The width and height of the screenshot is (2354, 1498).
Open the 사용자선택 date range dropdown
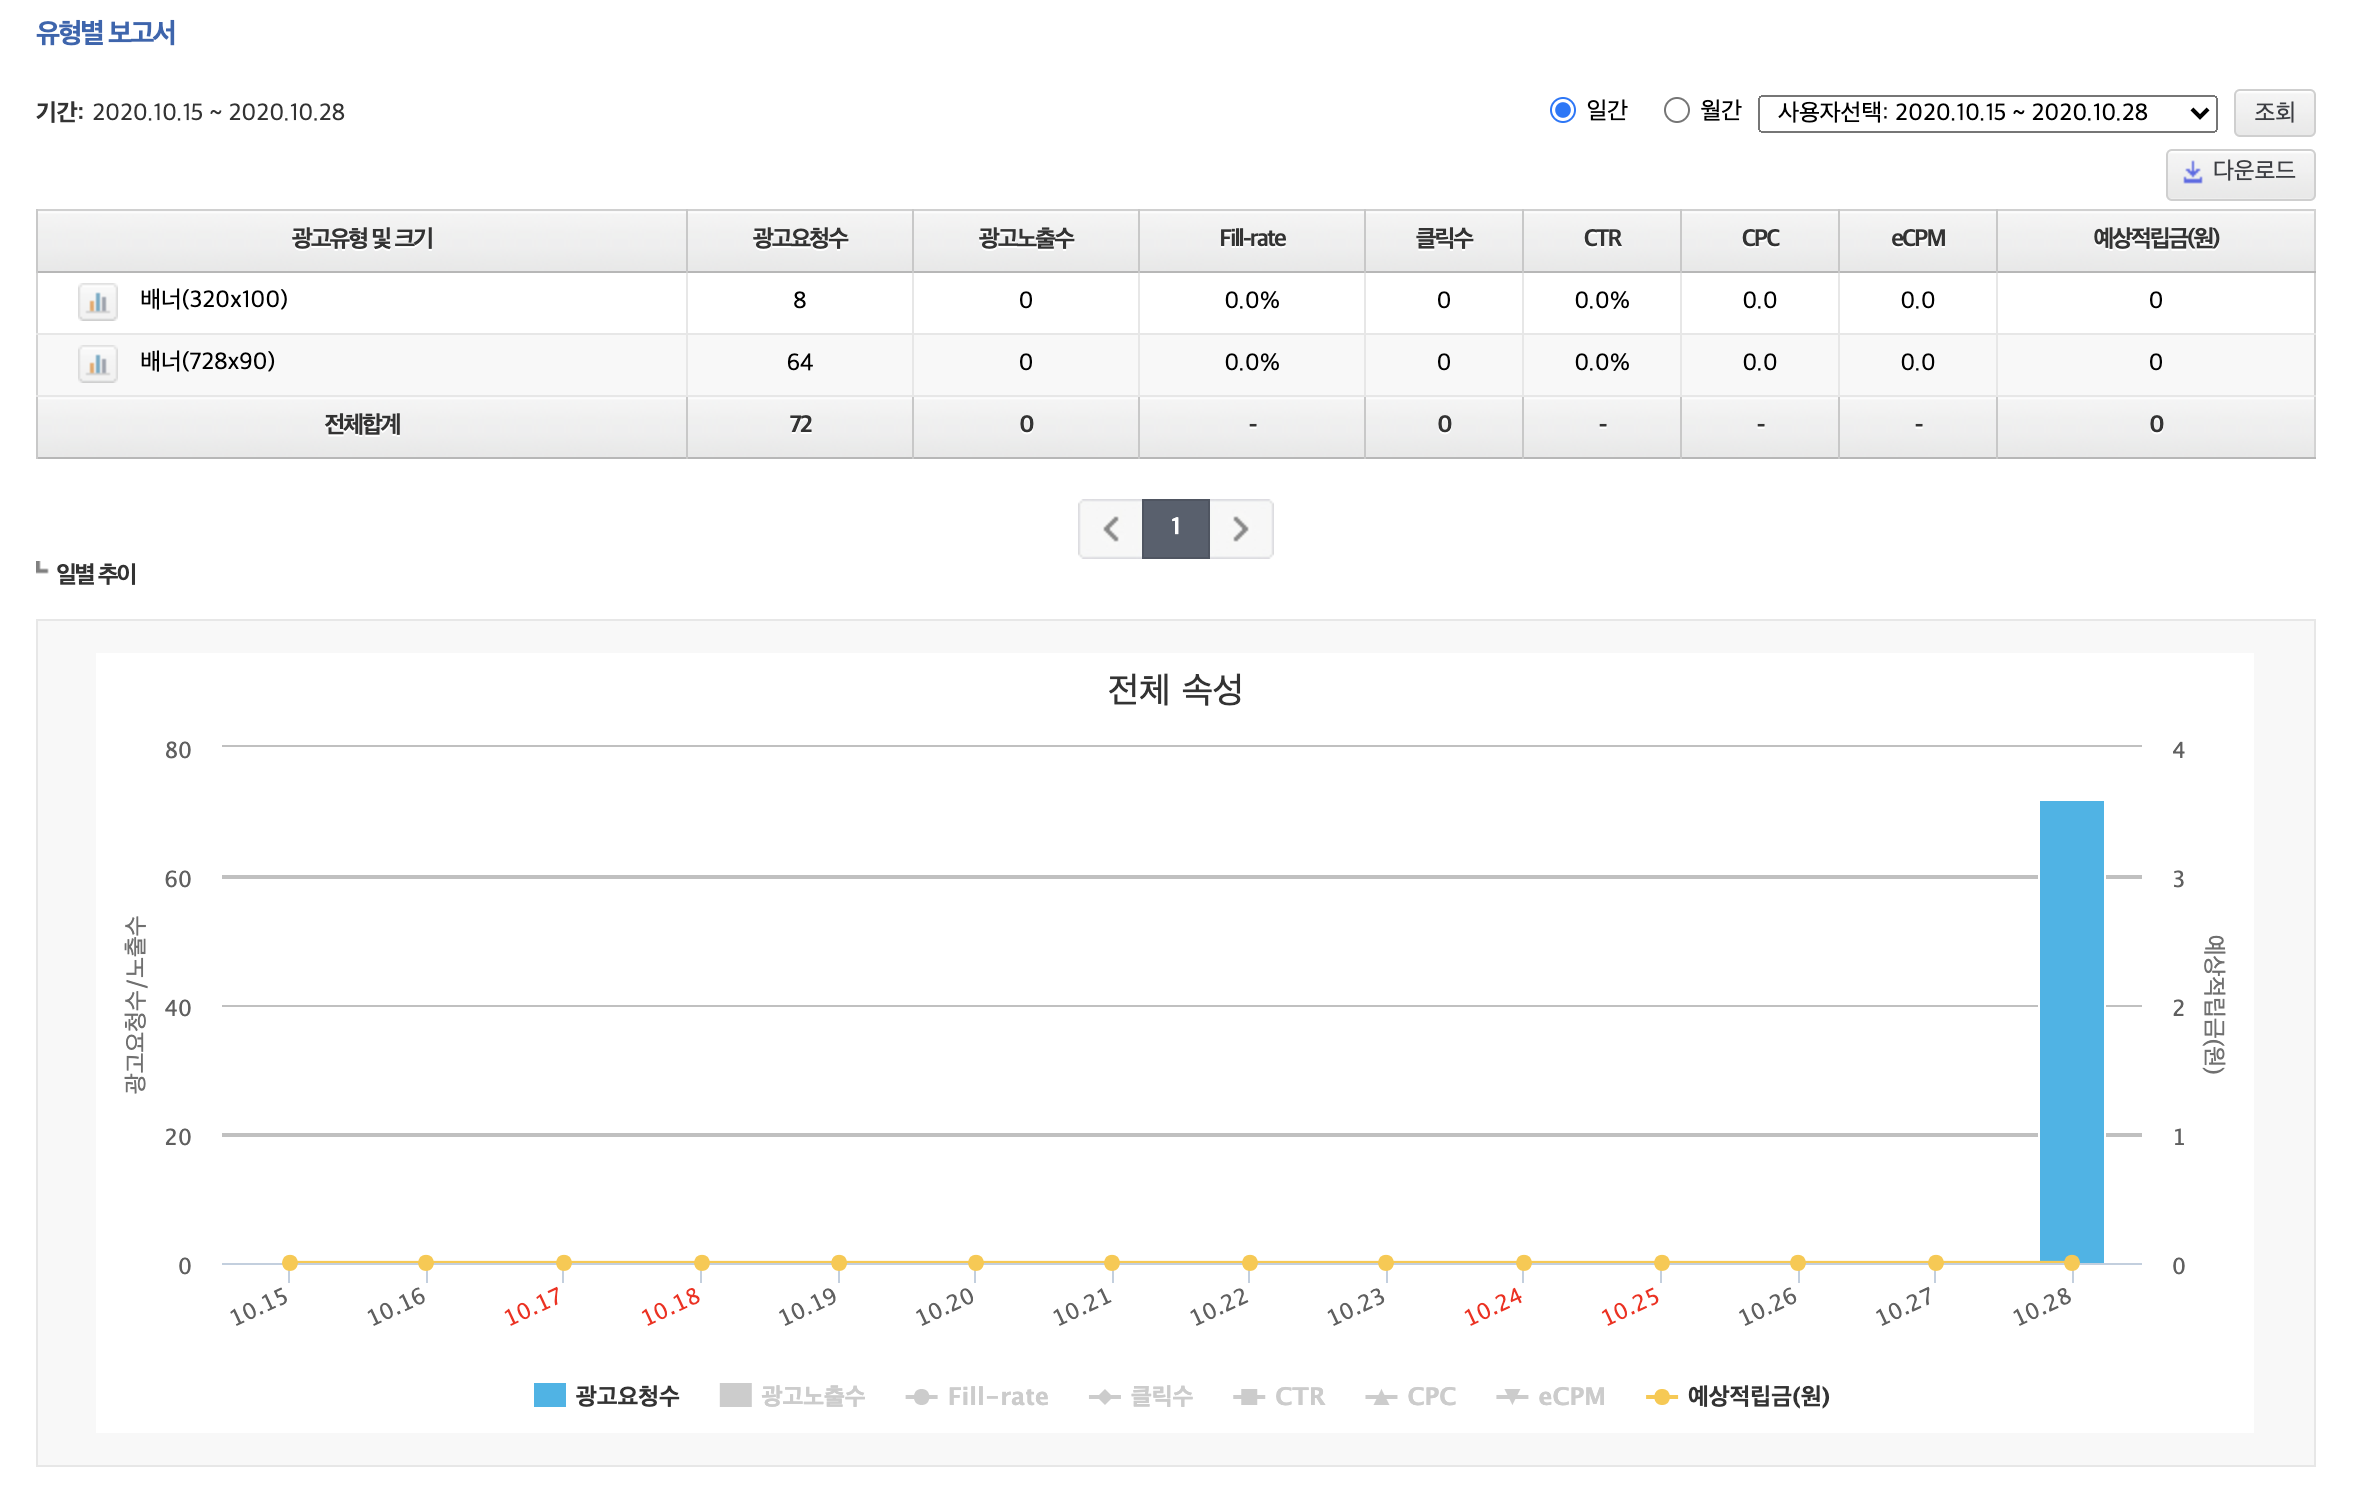coord(1986,113)
